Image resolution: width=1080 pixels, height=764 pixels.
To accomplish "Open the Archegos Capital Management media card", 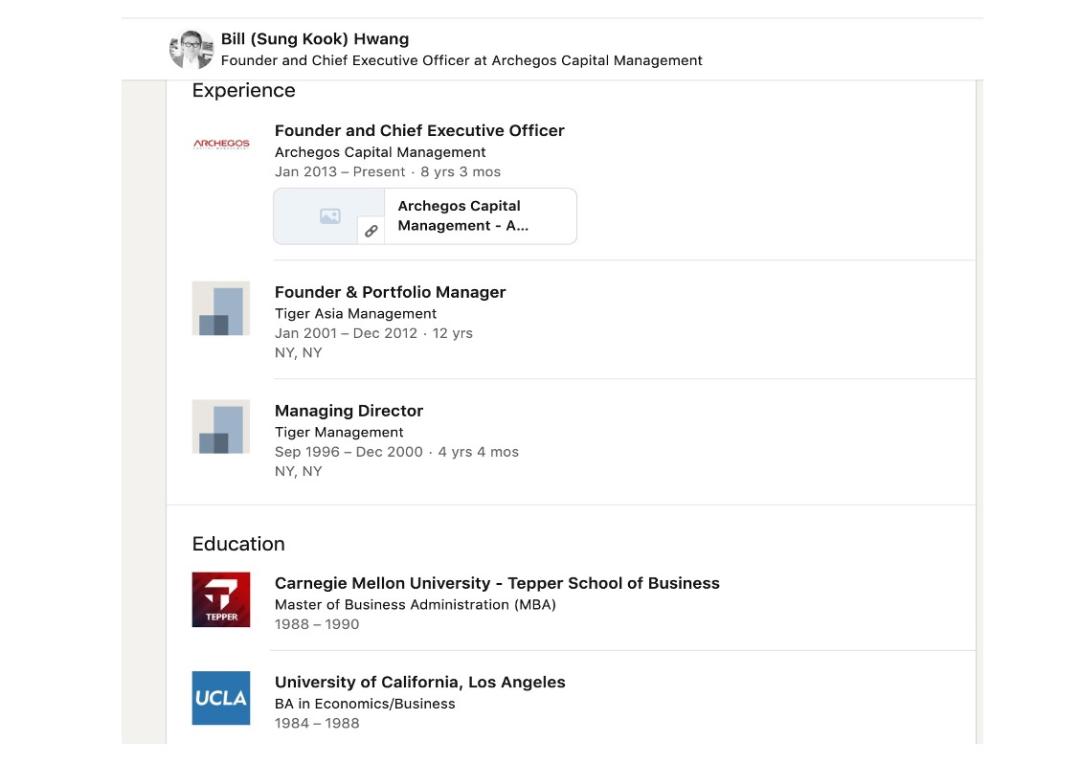I will point(425,216).
